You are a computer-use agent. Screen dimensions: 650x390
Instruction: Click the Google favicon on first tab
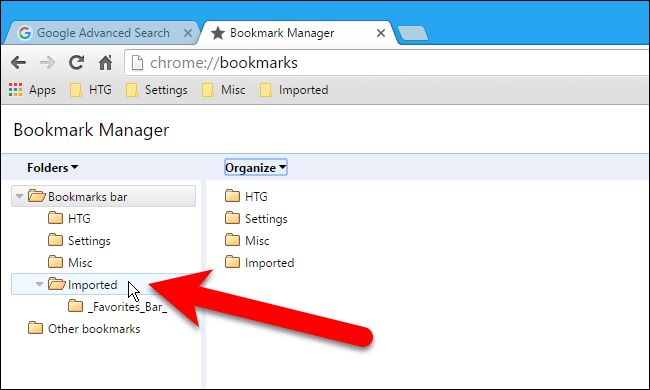pos(25,33)
